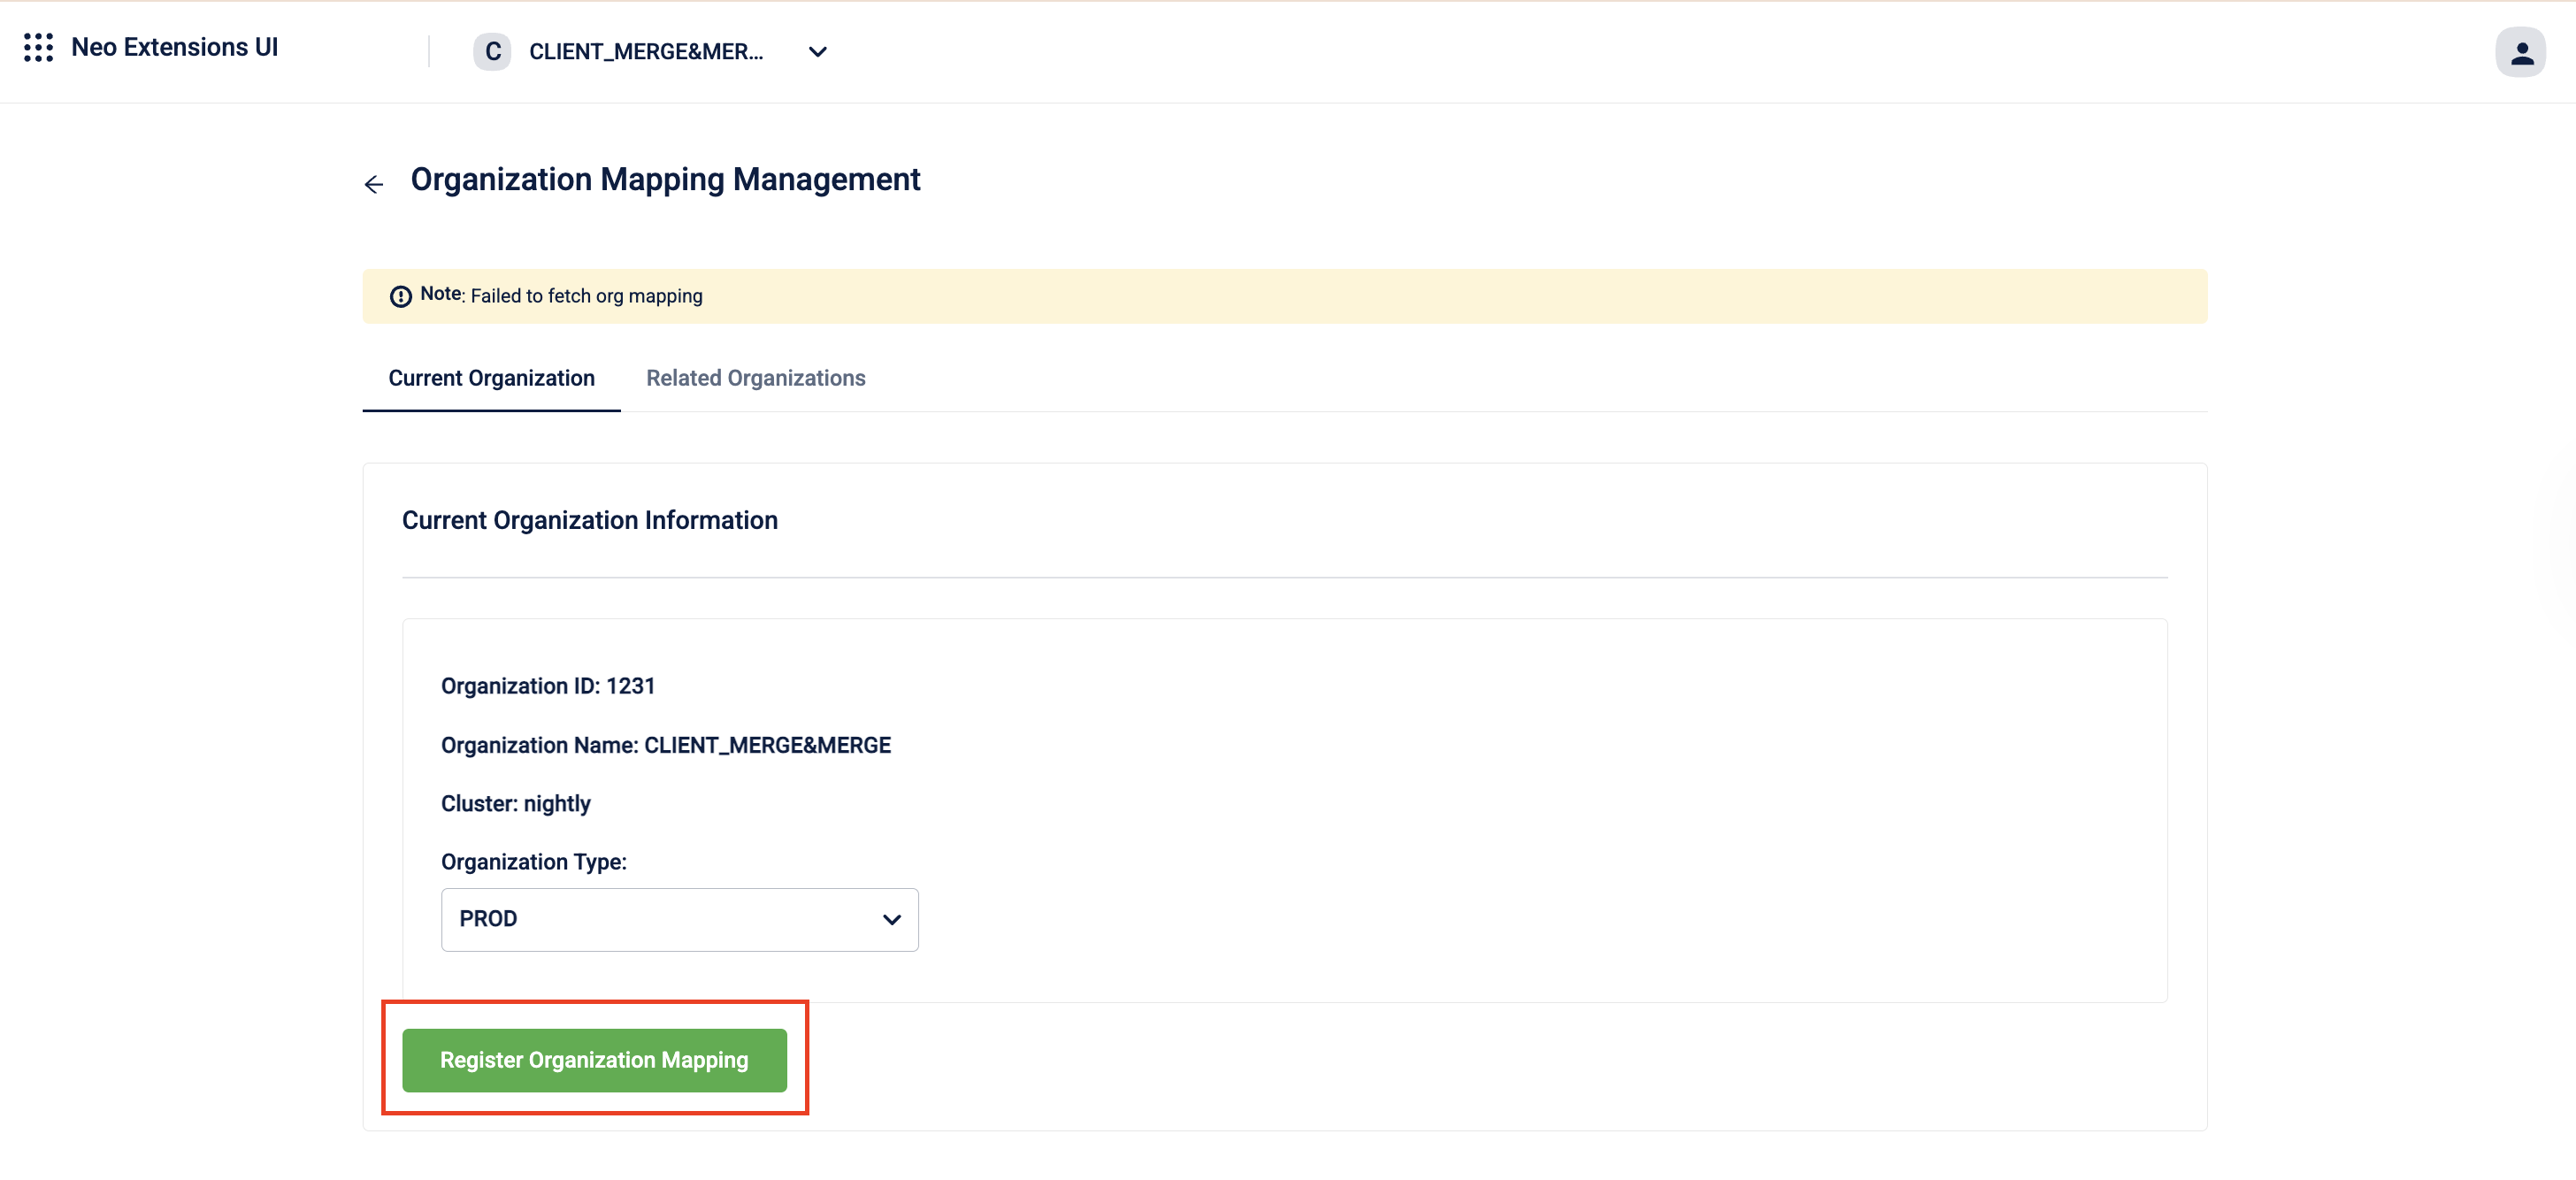Click the Organization Type label
This screenshot has height=1180, width=2576.
533,862
